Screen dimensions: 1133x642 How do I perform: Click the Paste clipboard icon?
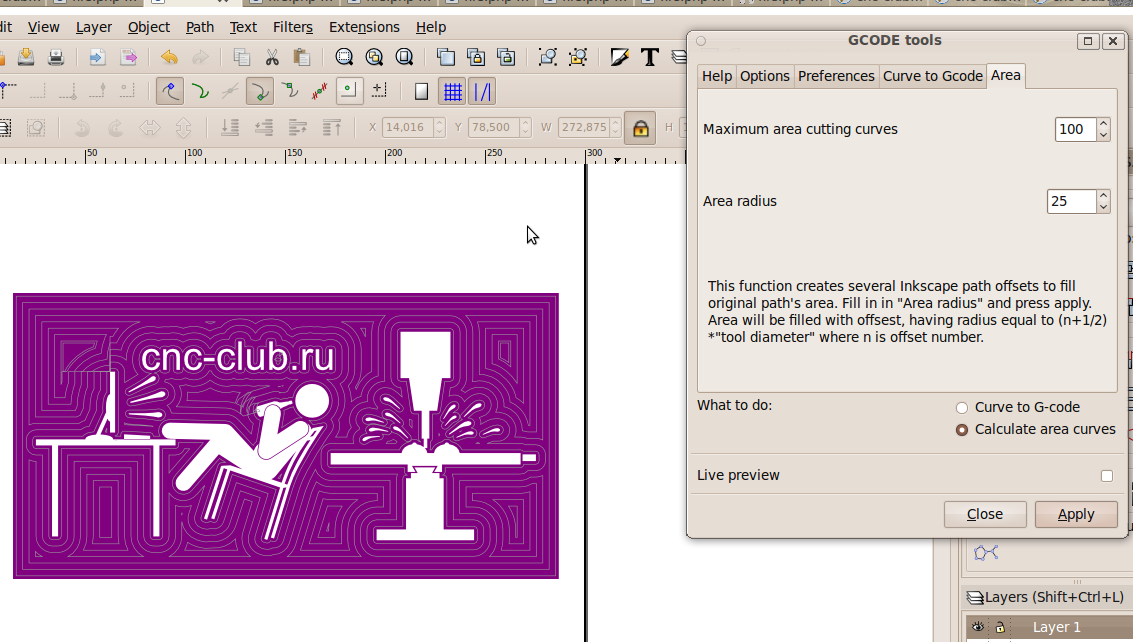click(302, 57)
